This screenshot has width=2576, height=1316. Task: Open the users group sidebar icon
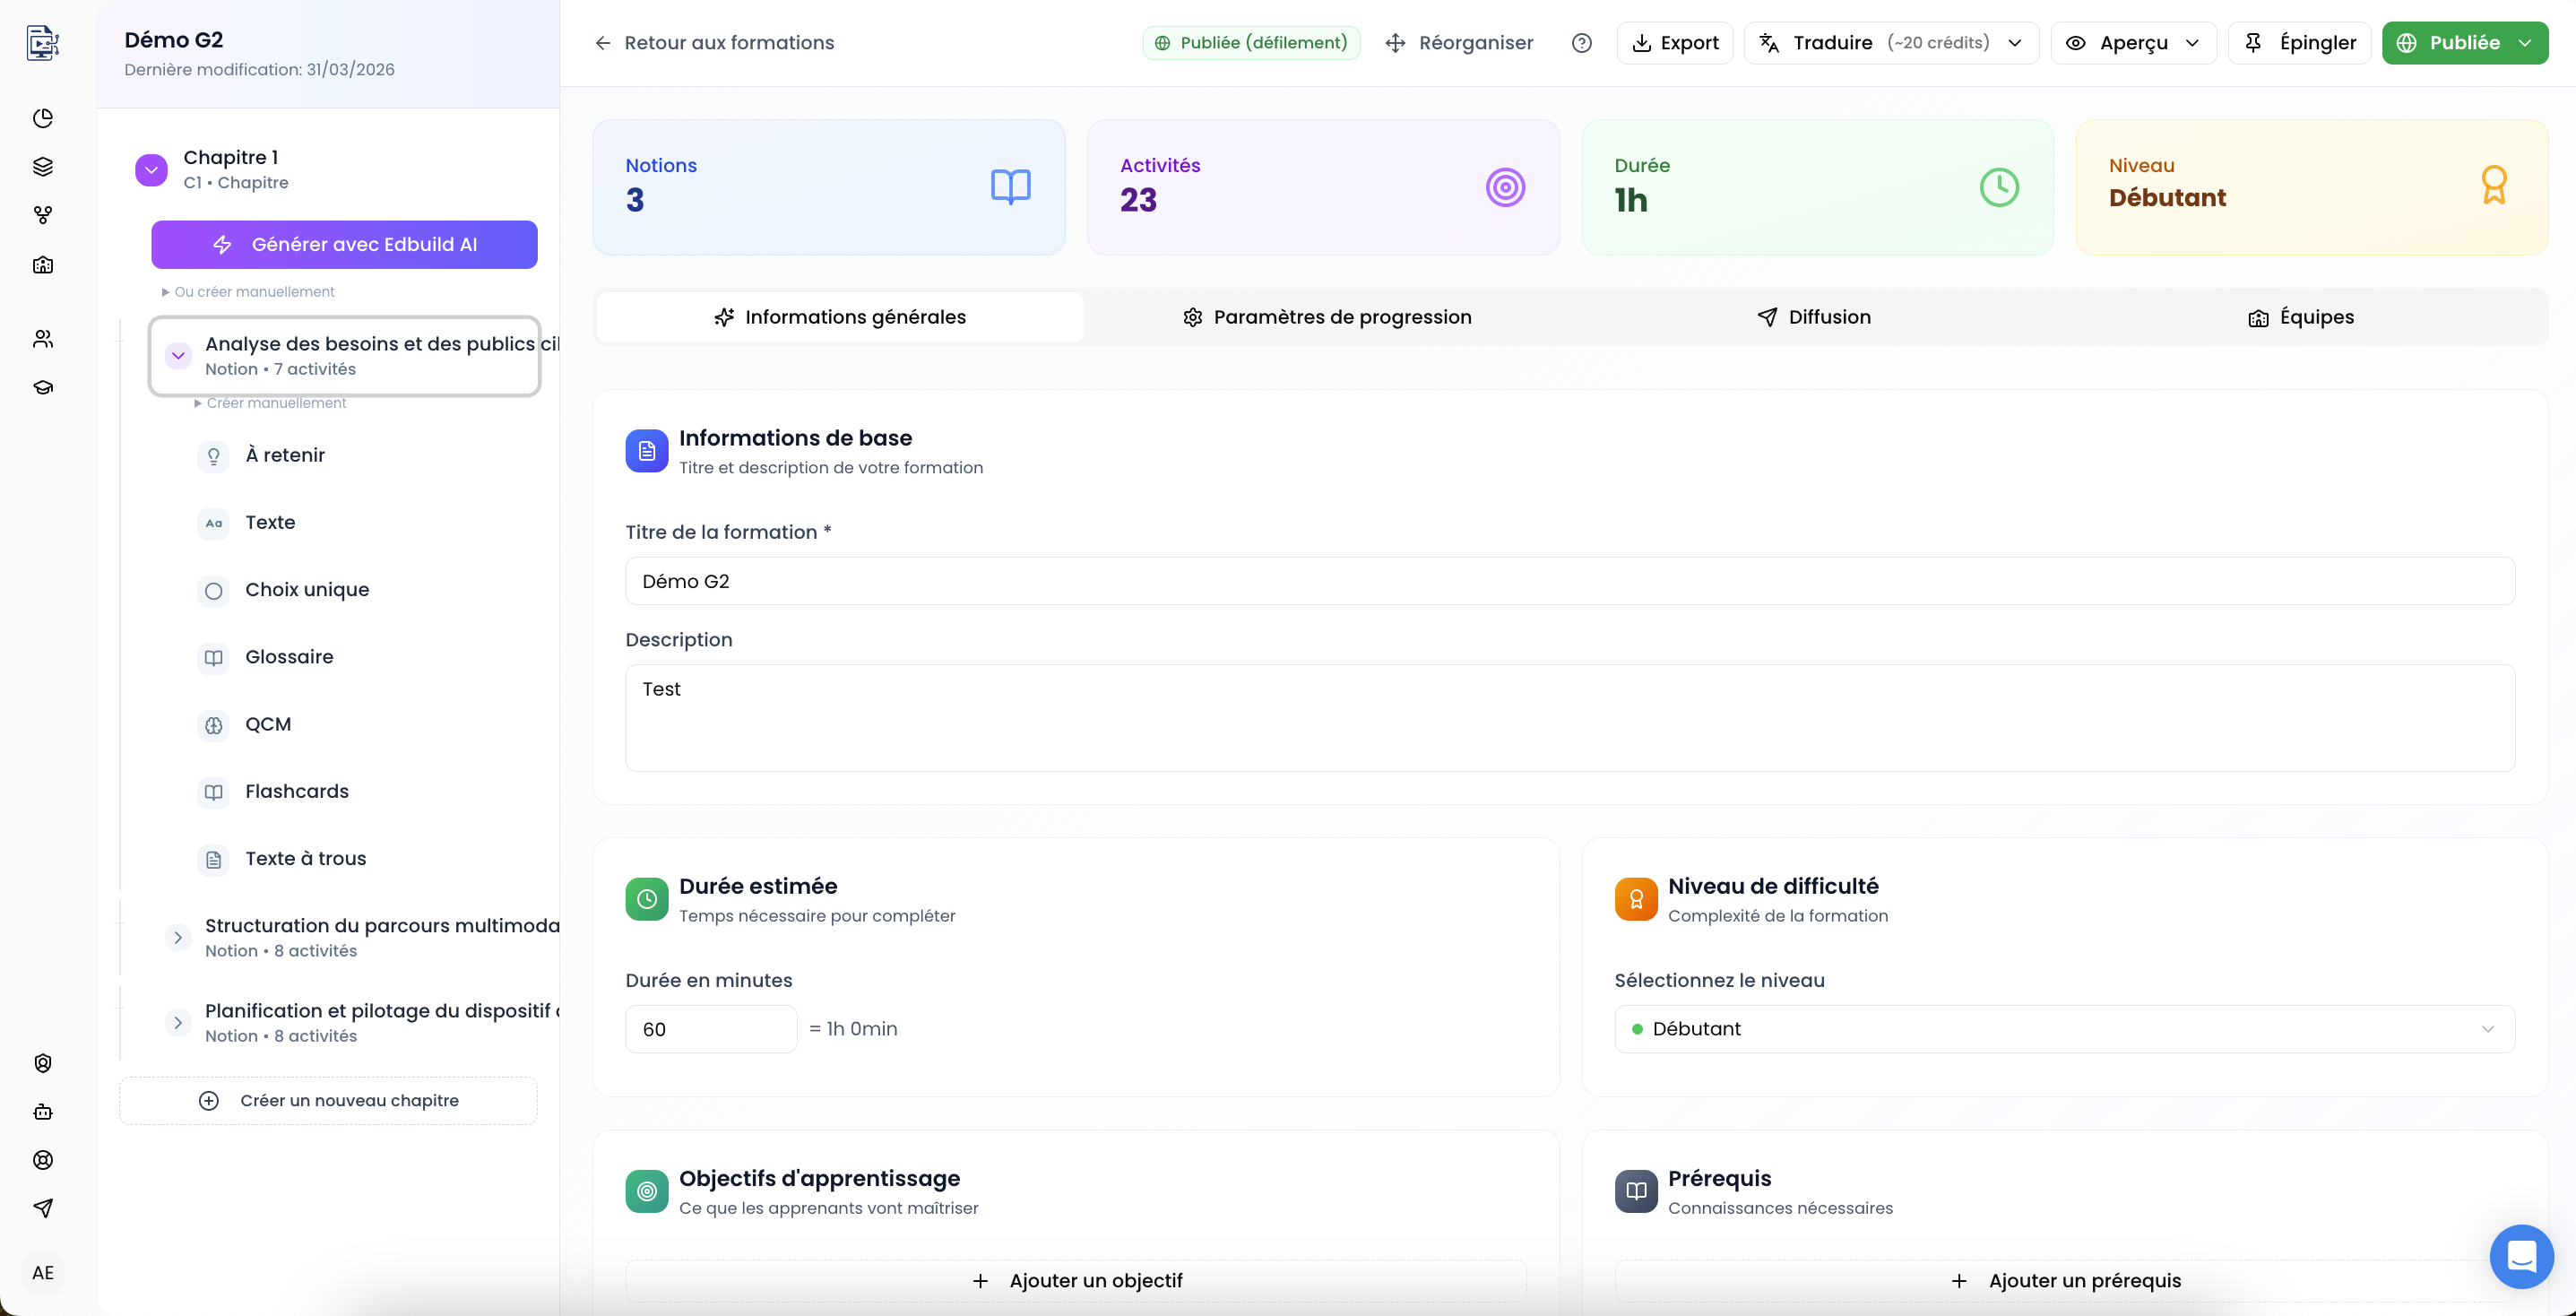pos(43,339)
